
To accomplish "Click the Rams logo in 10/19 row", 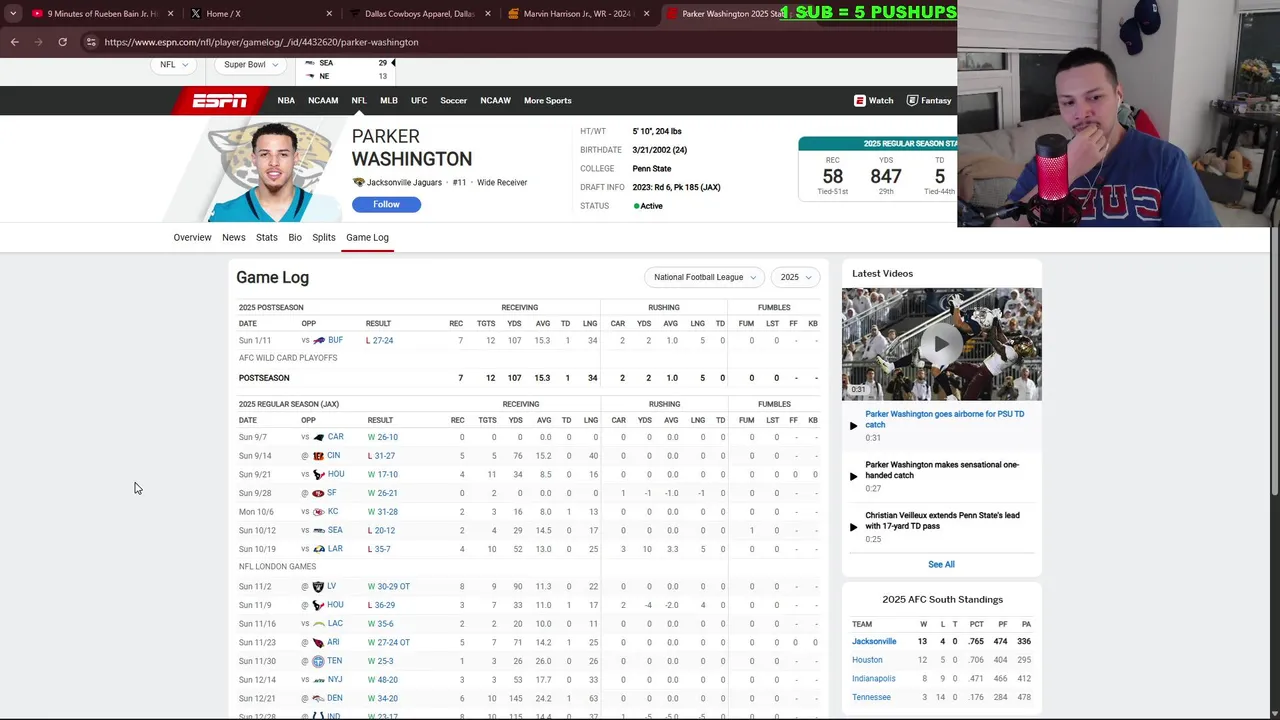I will coord(319,549).
